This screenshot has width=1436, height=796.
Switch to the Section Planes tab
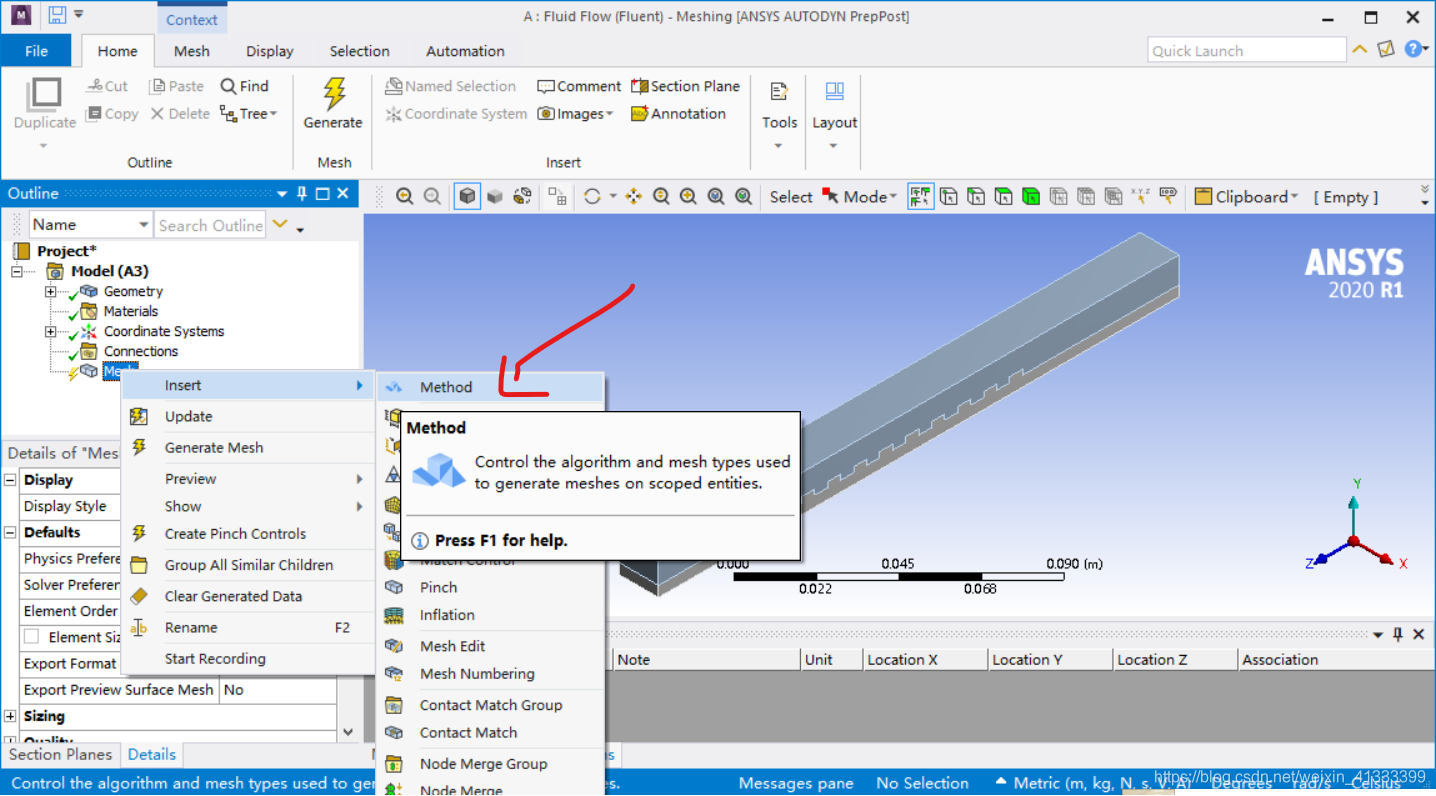(61, 755)
